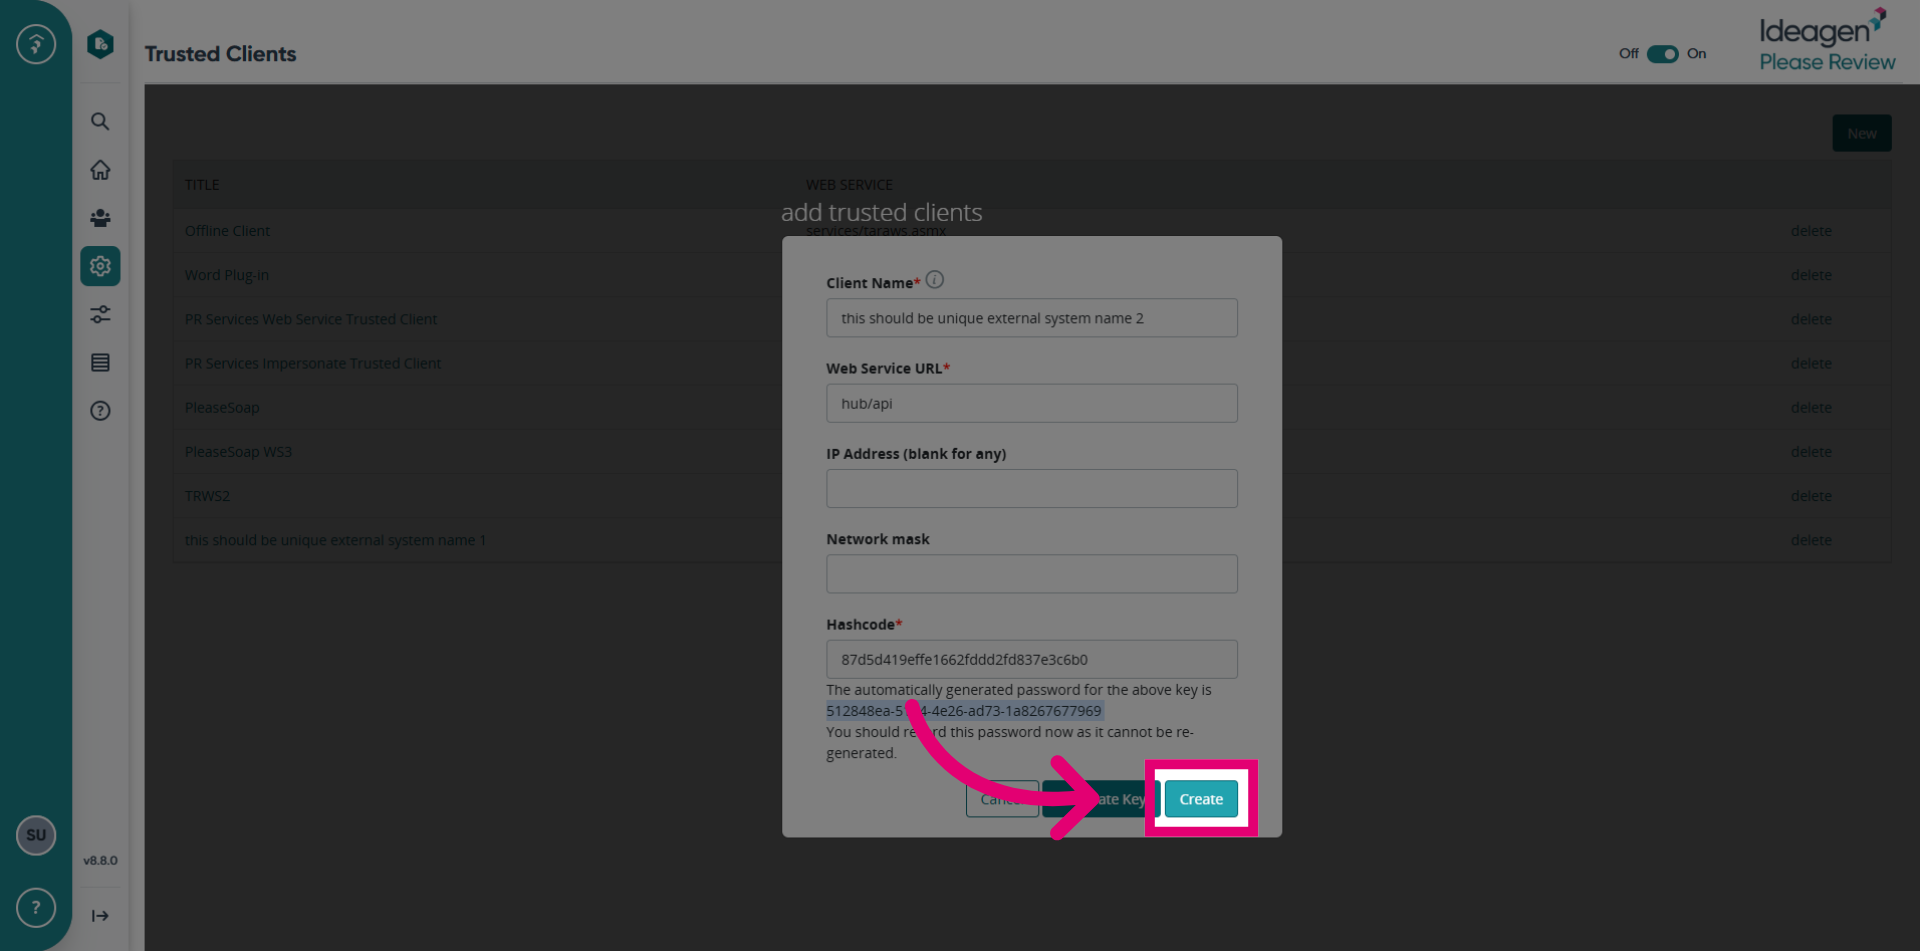
Task: Open the users group icon in sidebar
Action: click(100, 218)
